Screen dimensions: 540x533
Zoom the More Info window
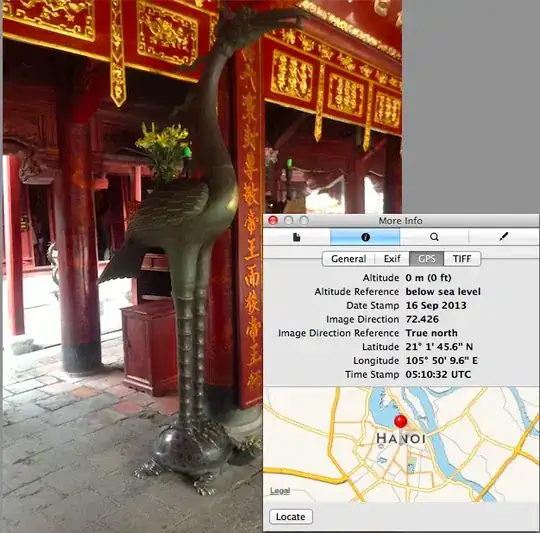tap(304, 220)
